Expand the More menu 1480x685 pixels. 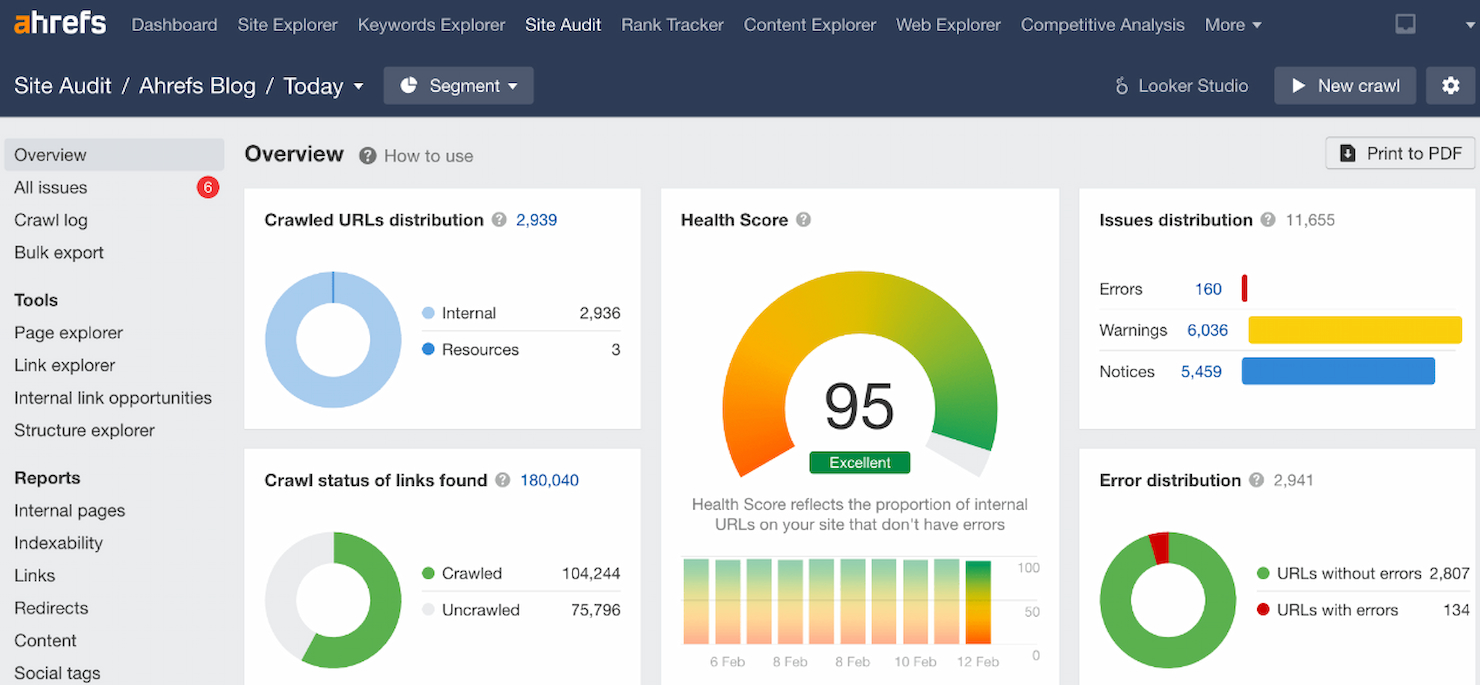[x=1233, y=25]
